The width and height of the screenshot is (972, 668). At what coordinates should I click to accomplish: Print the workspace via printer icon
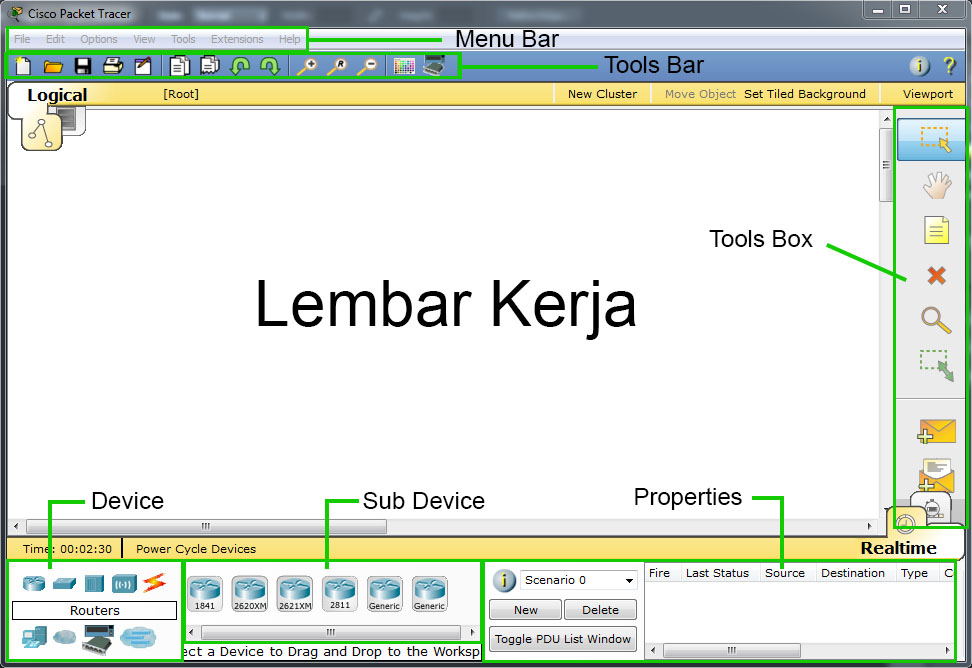coord(113,66)
